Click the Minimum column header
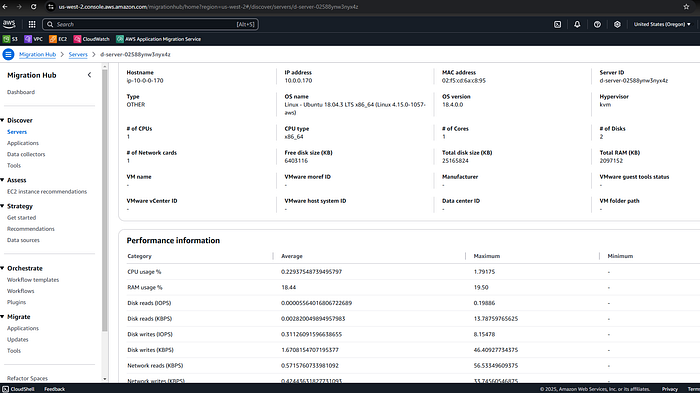The image size is (700, 393). pos(620,256)
